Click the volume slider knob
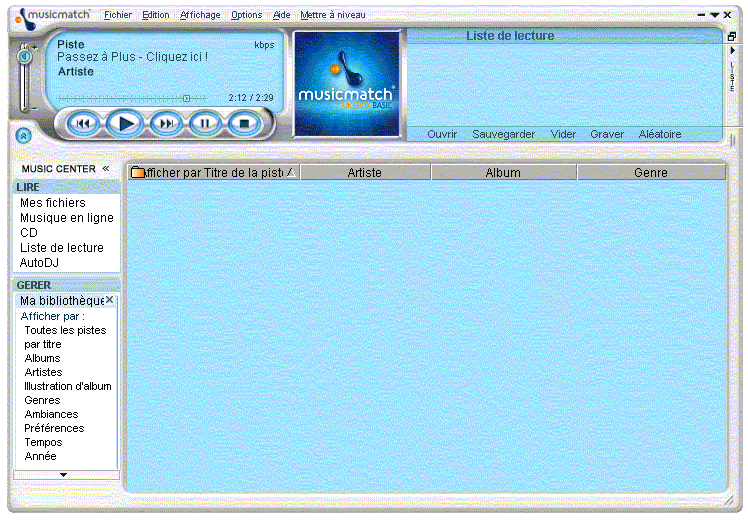 [x=24, y=57]
